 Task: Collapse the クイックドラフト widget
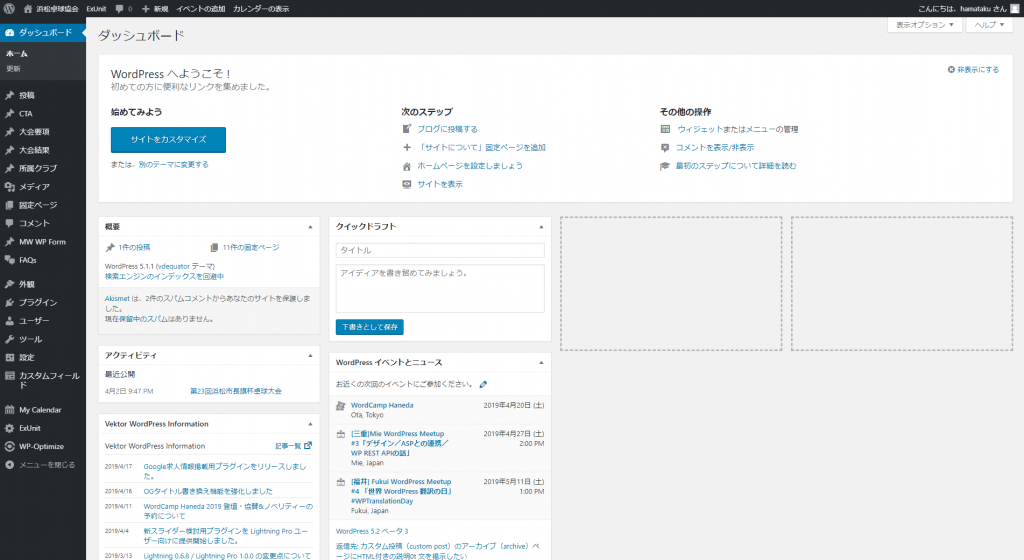[541, 227]
